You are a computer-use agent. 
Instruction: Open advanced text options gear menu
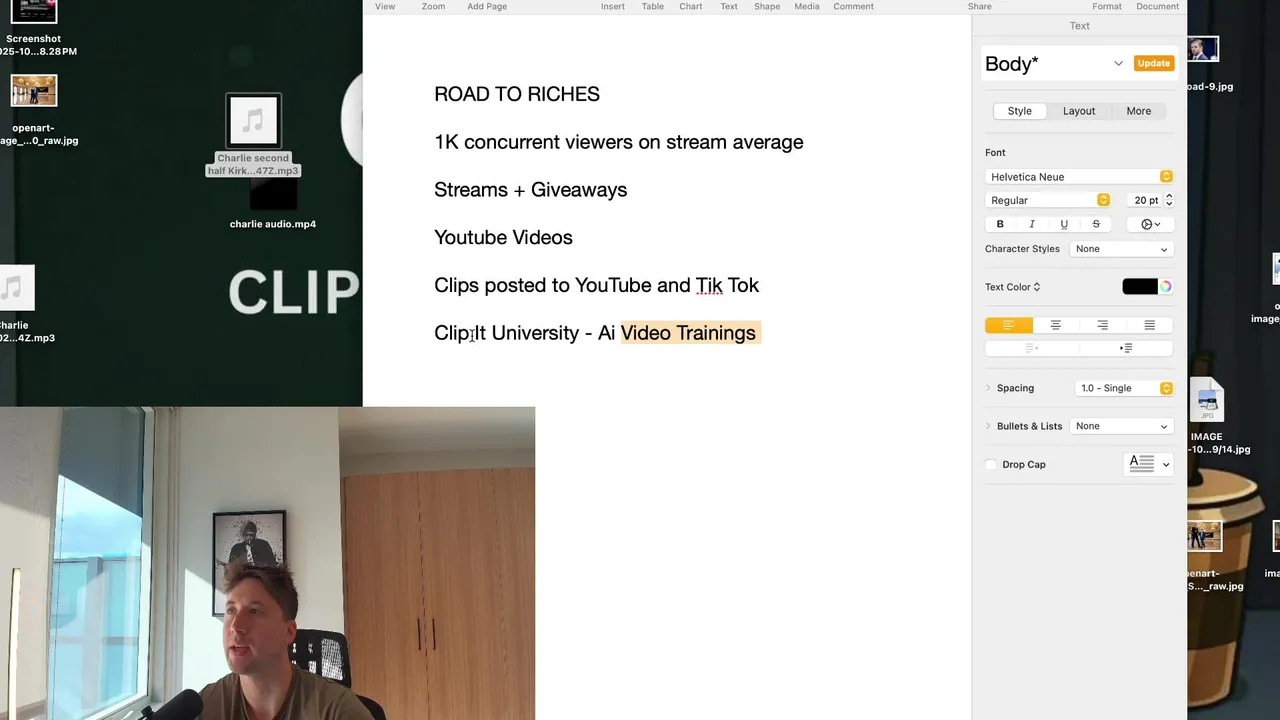coord(1150,224)
